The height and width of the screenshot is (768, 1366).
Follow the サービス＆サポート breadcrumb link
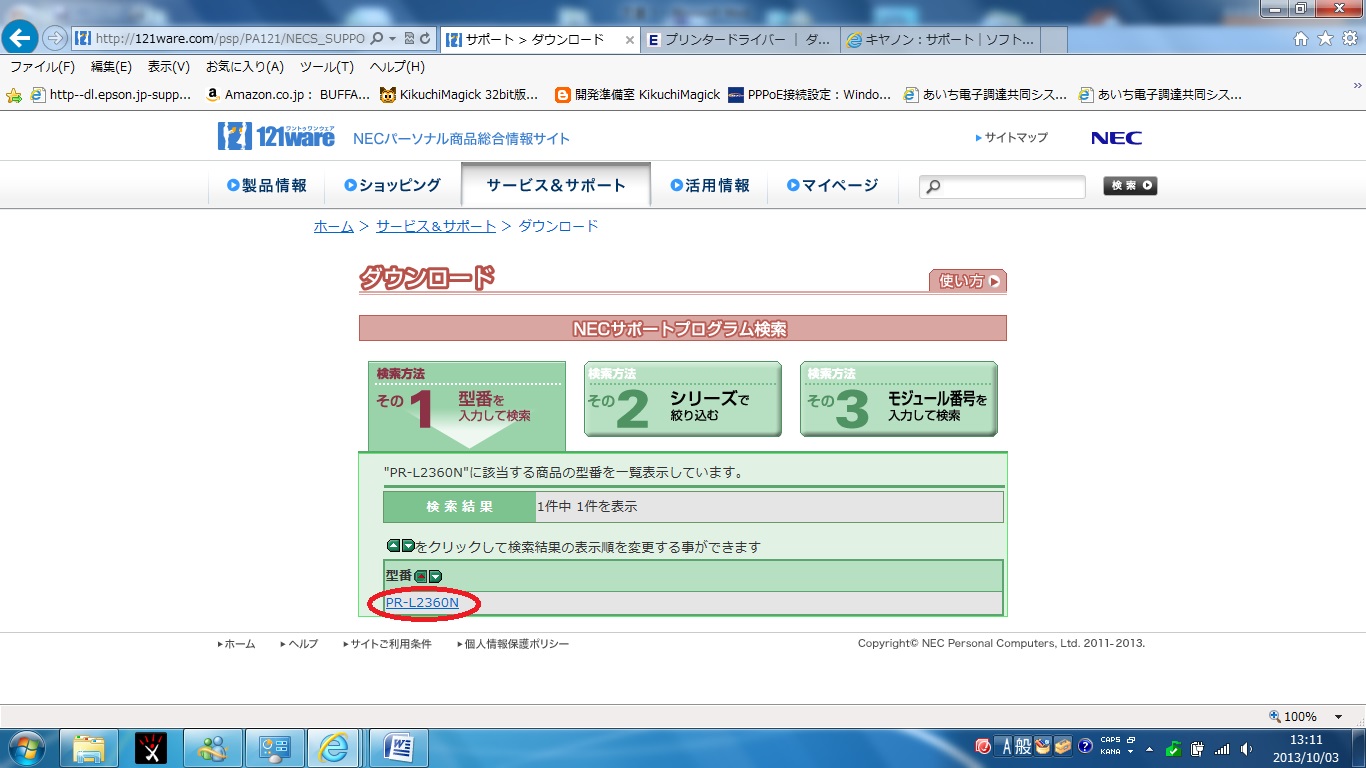(436, 226)
